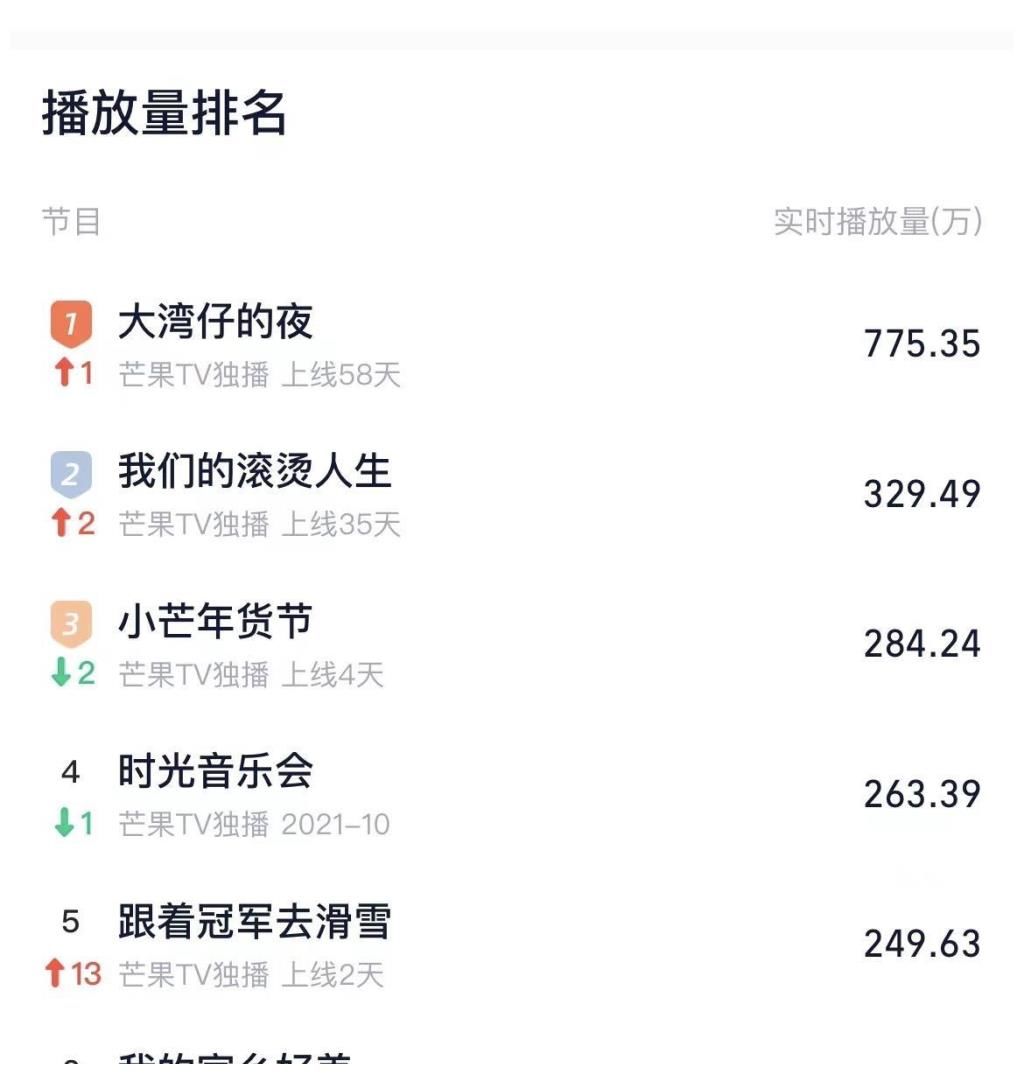Click red up arrow showing 13 places
The image size is (1024, 1084).
56,973
